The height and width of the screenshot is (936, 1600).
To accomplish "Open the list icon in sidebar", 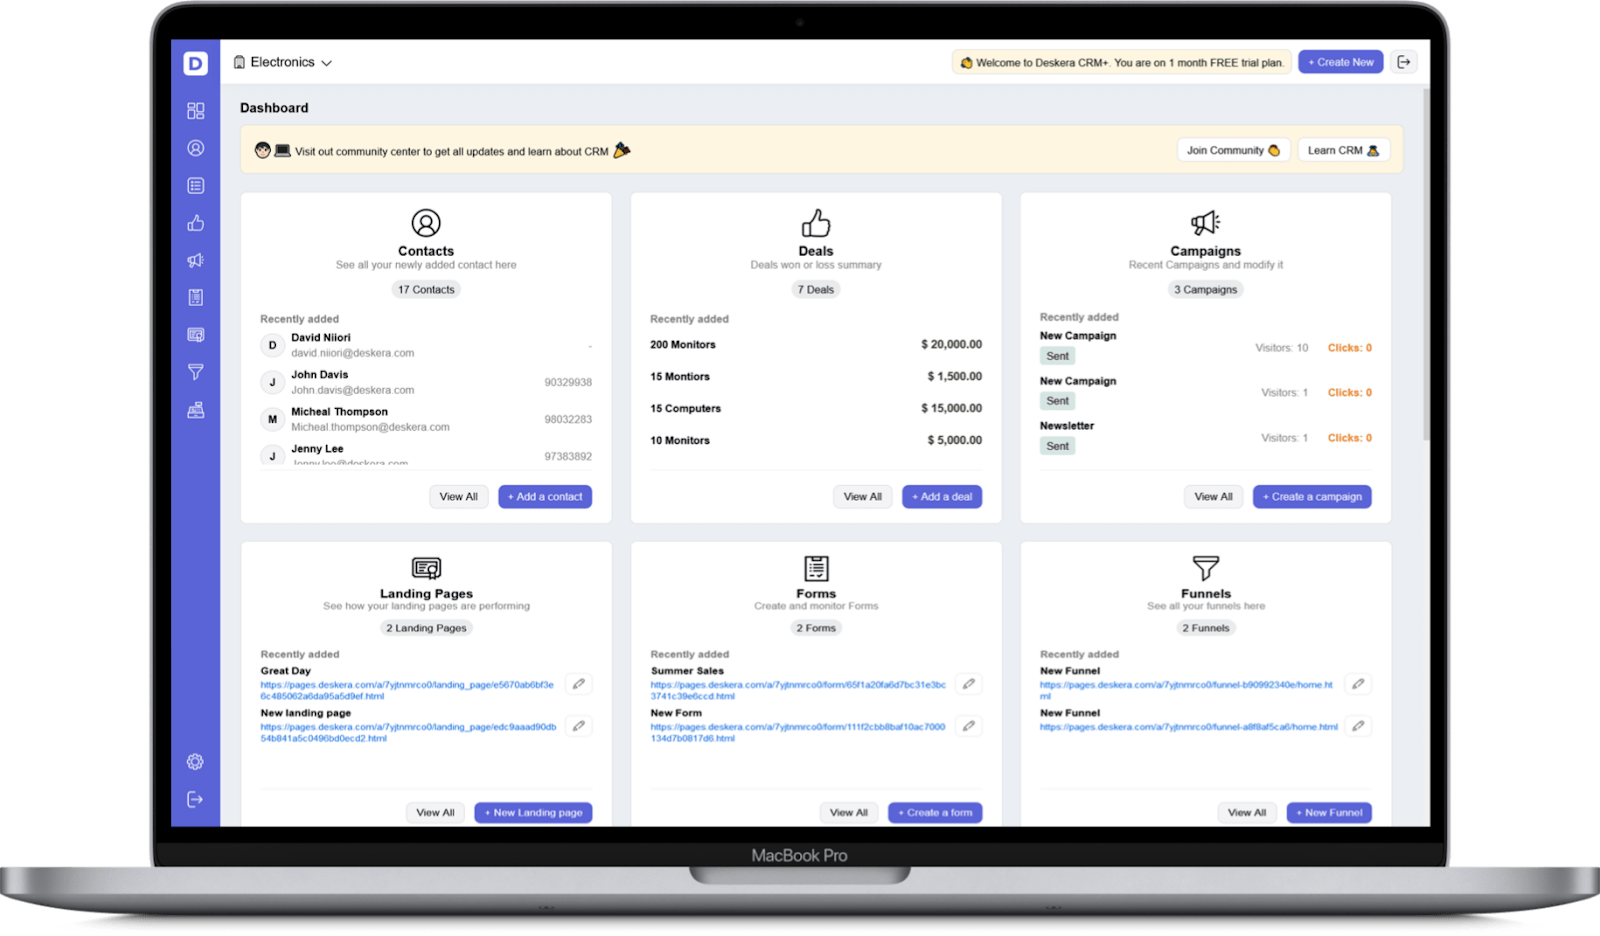I will 196,186.
